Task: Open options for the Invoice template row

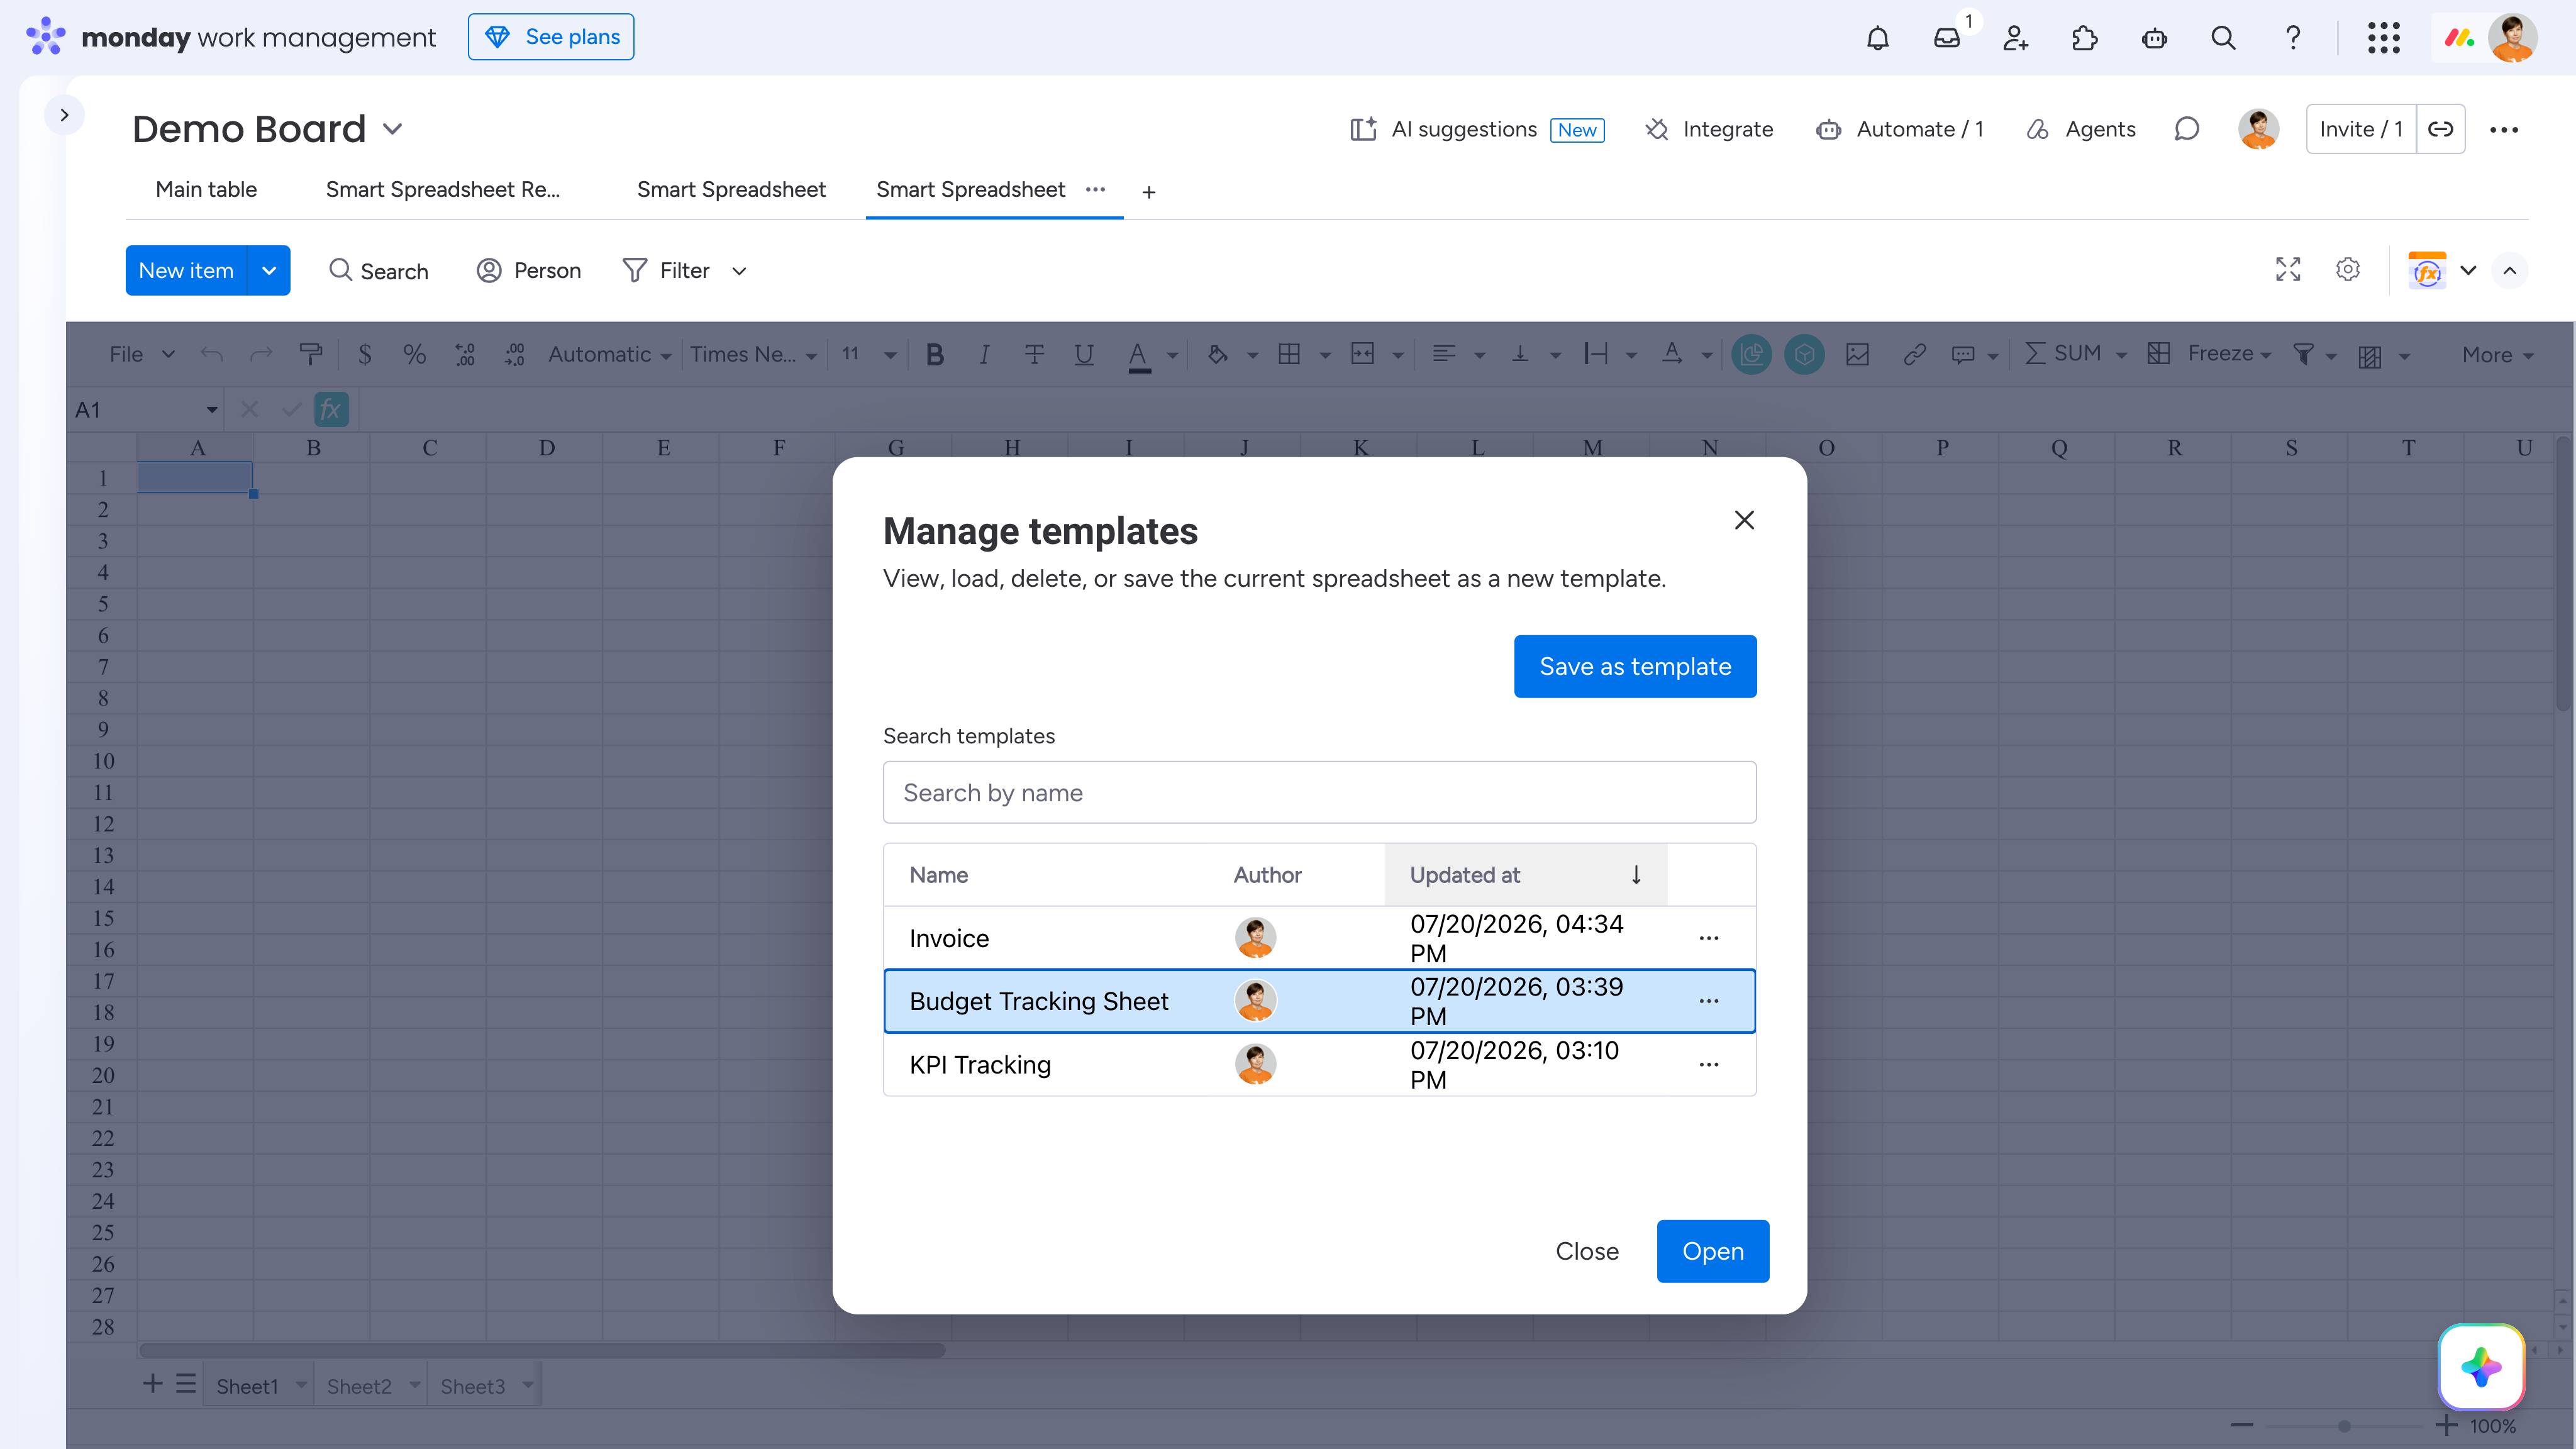Action: pos(1709,938)
